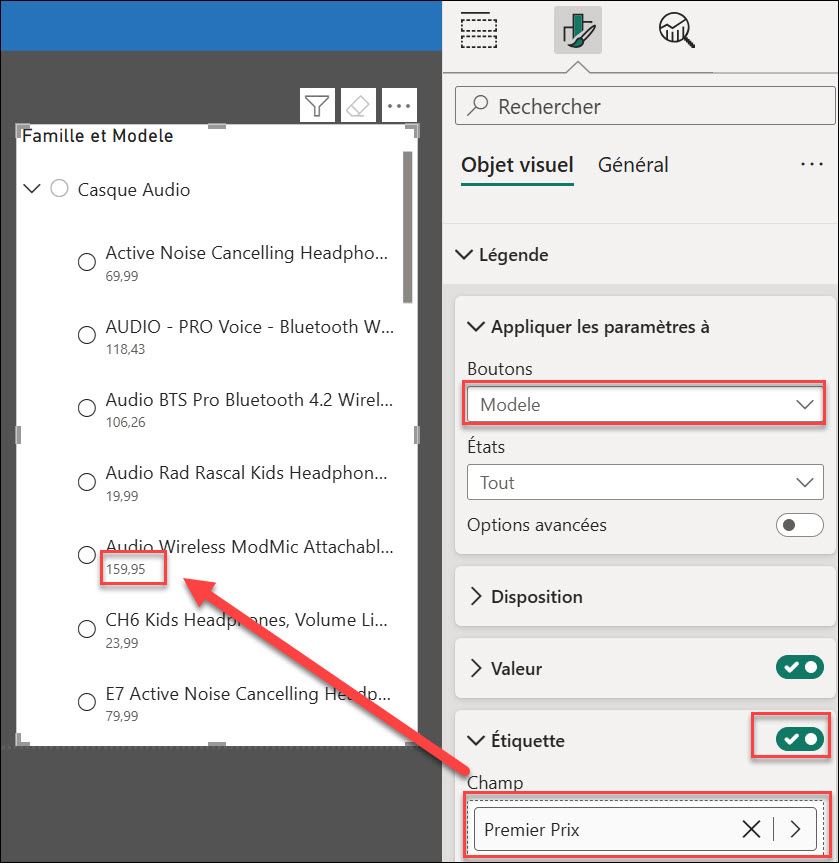Viewport: 839px width, 863px height.
Task: Open the Boutons dropdown showing Modele
Action: pyautogui.click(x=645, y=405)
